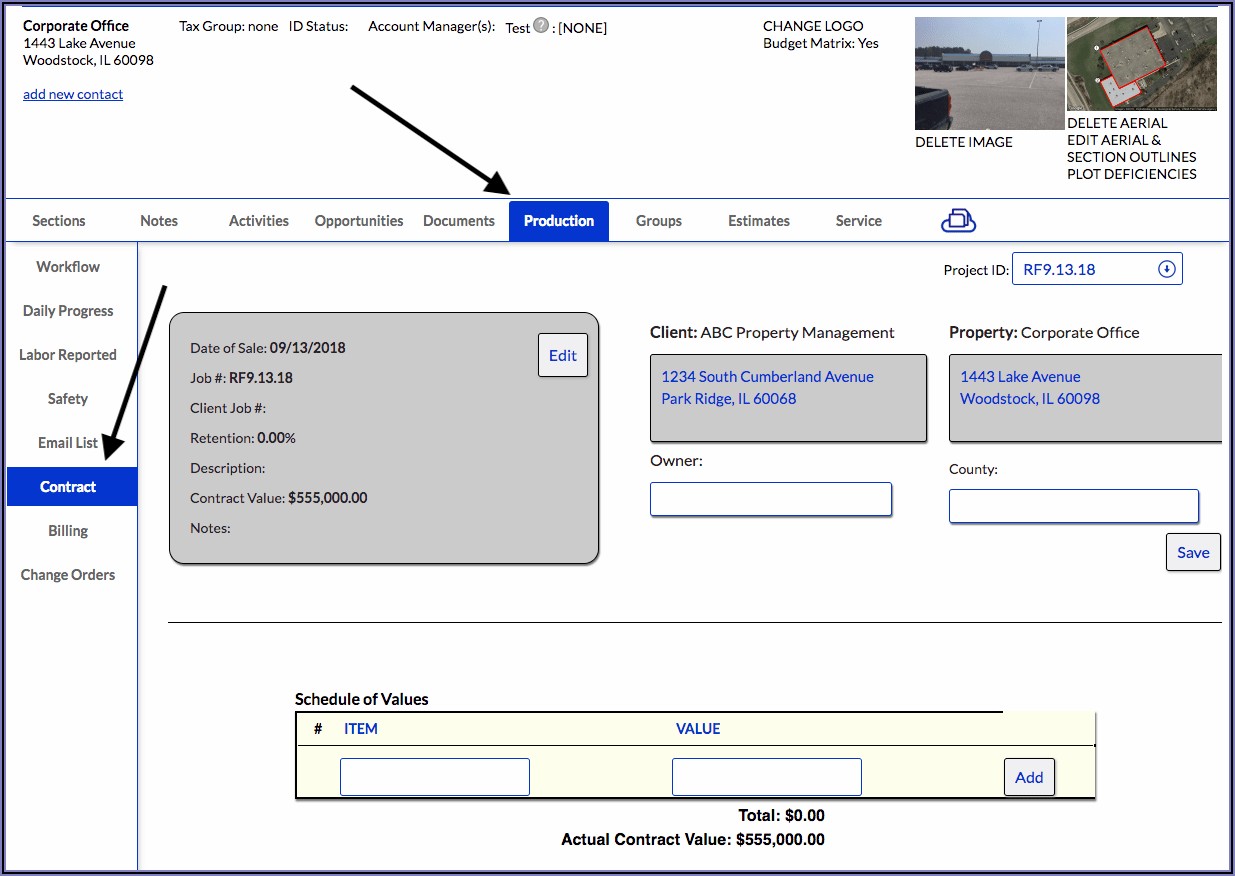Select Contract in the sidebar
Screen dimensions: 1235x876
(69, 487)
